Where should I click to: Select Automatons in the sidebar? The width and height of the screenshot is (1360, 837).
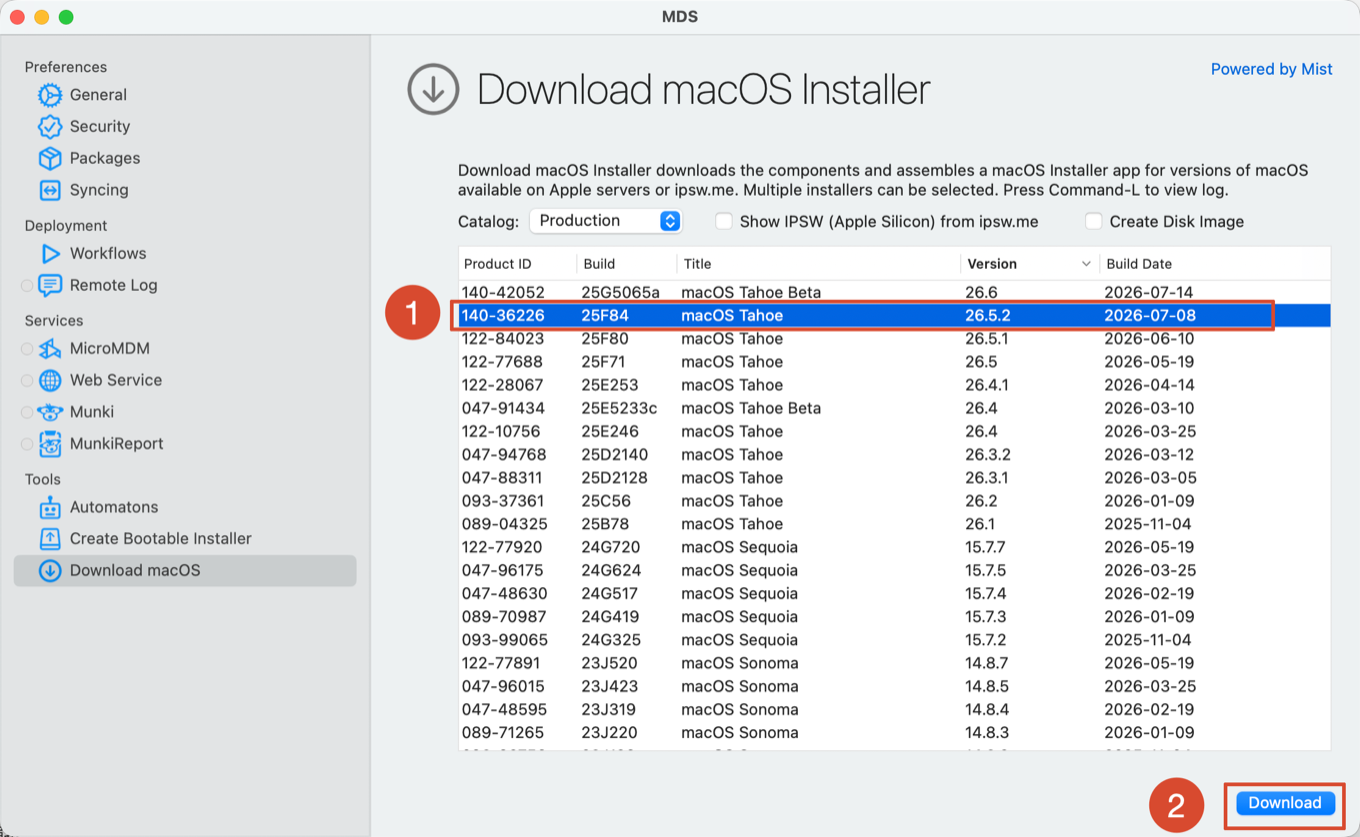point(114,507)
